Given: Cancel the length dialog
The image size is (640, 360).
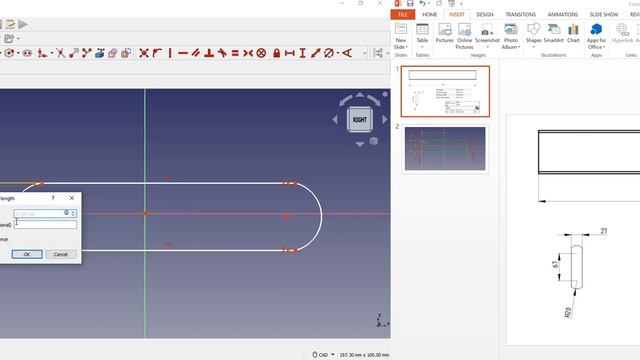Looking at the screenshot, I should tap(60, 254).
